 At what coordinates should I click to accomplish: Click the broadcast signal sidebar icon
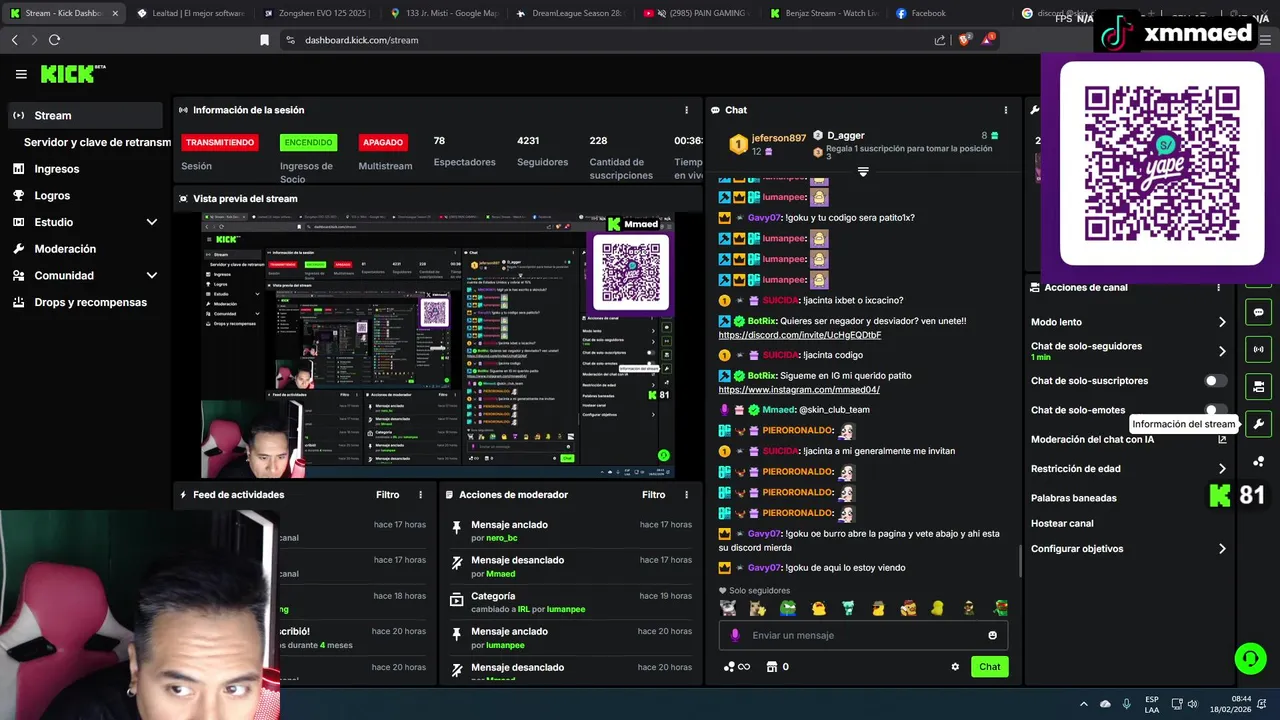pyautogui.click(x=1258, y=349)
